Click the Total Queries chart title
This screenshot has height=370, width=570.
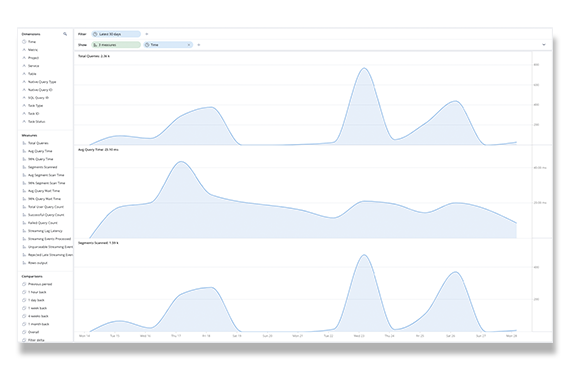point(94,56)
